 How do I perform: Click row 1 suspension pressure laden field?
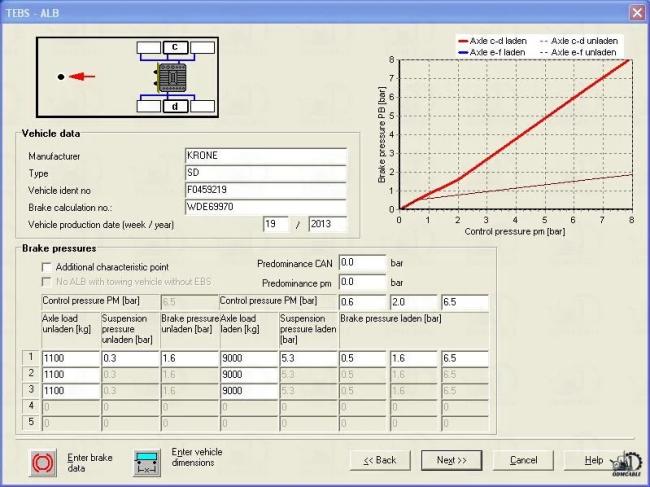[x=309, y=359]
